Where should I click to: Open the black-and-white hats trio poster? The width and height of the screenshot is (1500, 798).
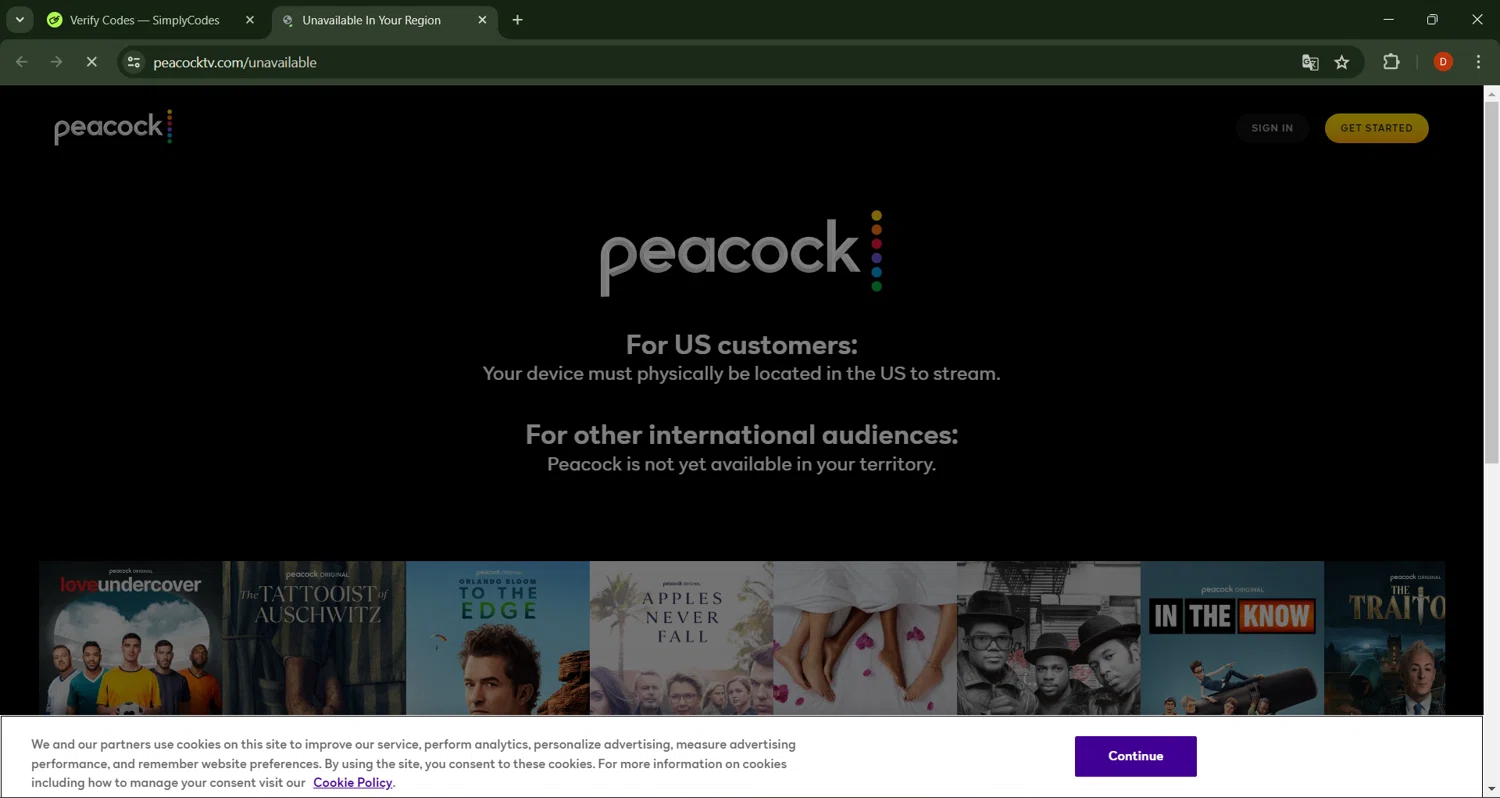pyautogui.click(x=1049, y=638)
